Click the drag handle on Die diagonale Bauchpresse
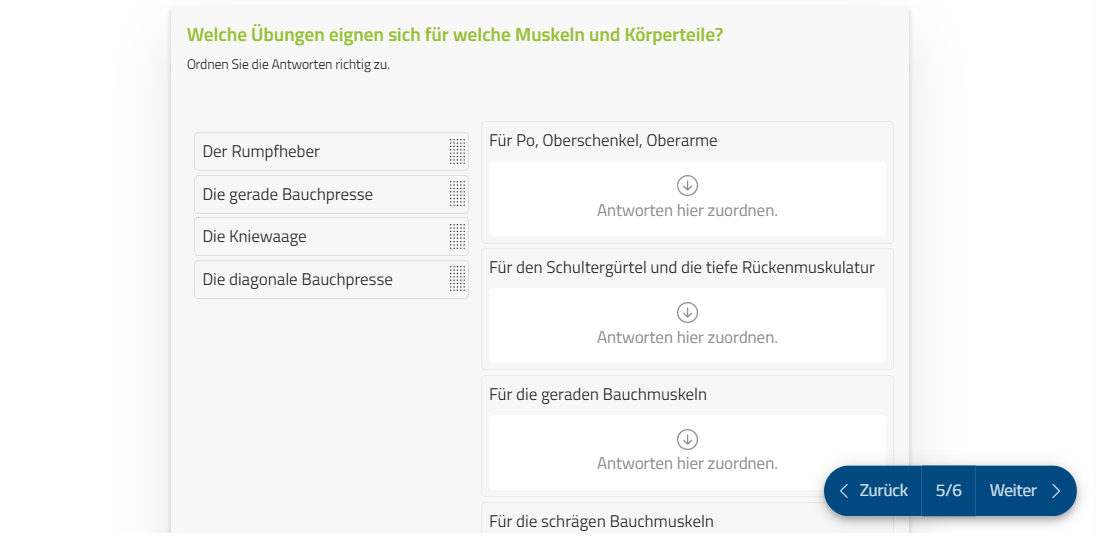The image size is (1096, 541). coord(457,280)
